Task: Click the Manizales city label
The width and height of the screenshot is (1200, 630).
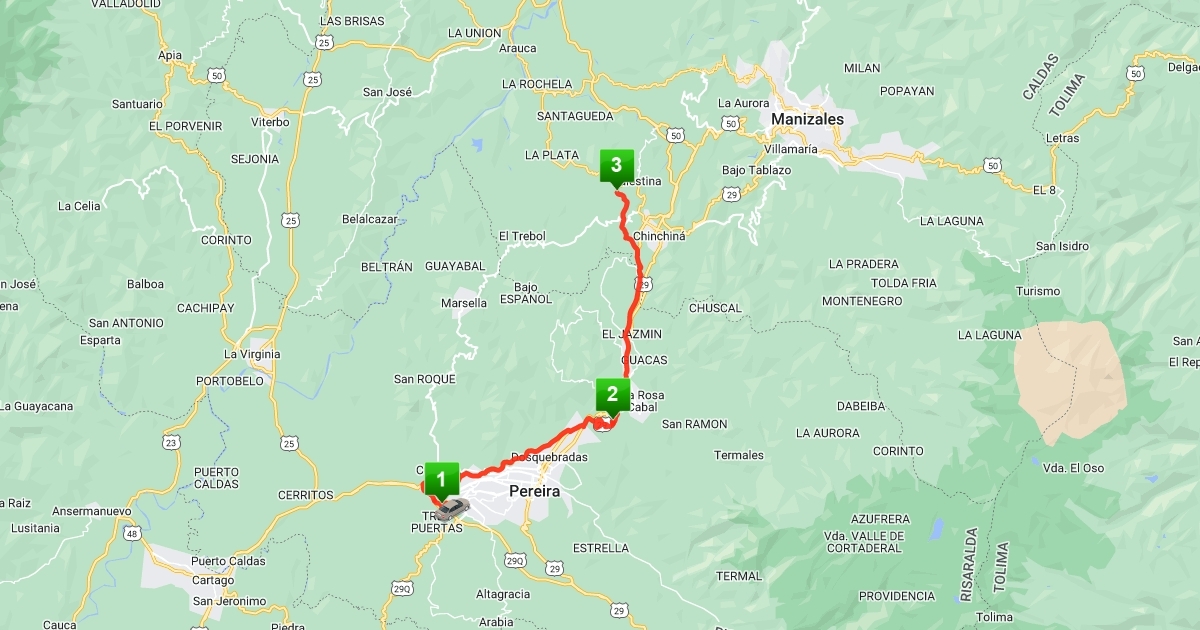Action: (x=807, y=119)
